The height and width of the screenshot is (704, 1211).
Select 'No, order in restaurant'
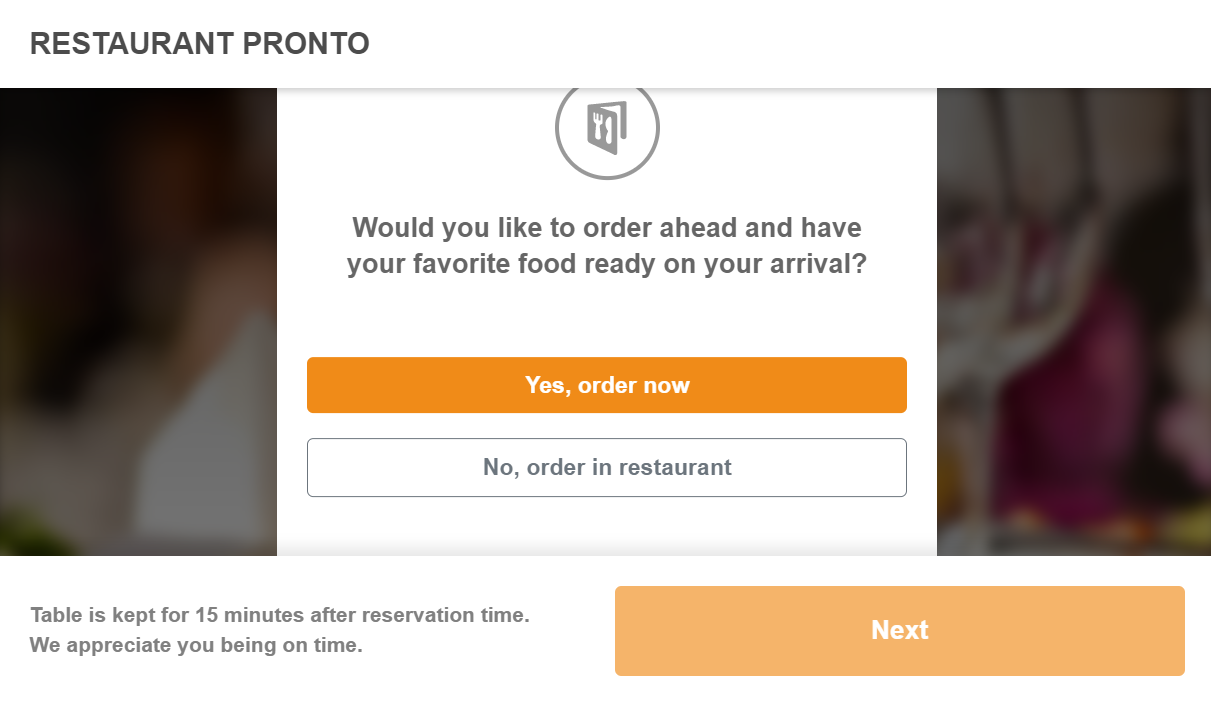click(x=607, y=467)
